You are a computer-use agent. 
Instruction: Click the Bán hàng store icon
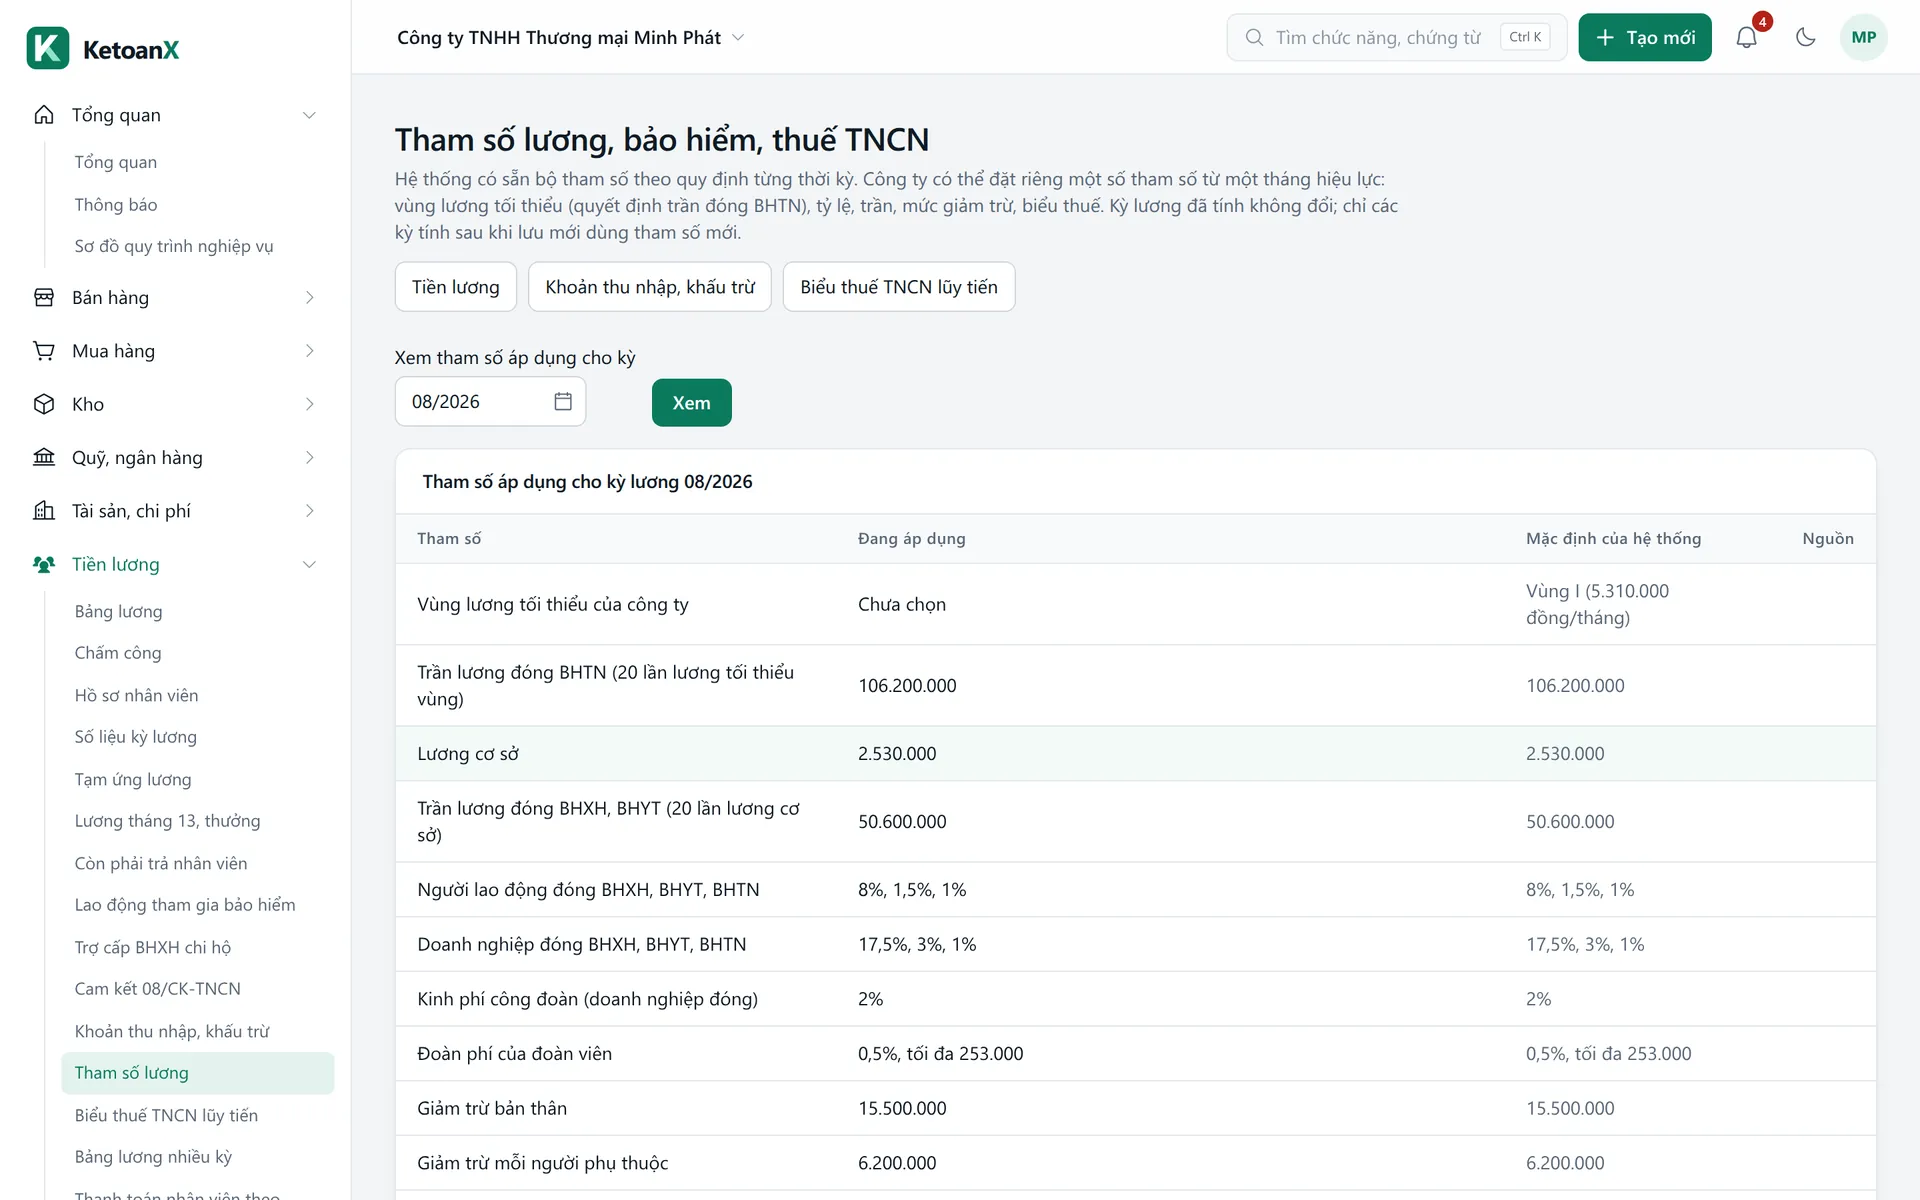44,297
